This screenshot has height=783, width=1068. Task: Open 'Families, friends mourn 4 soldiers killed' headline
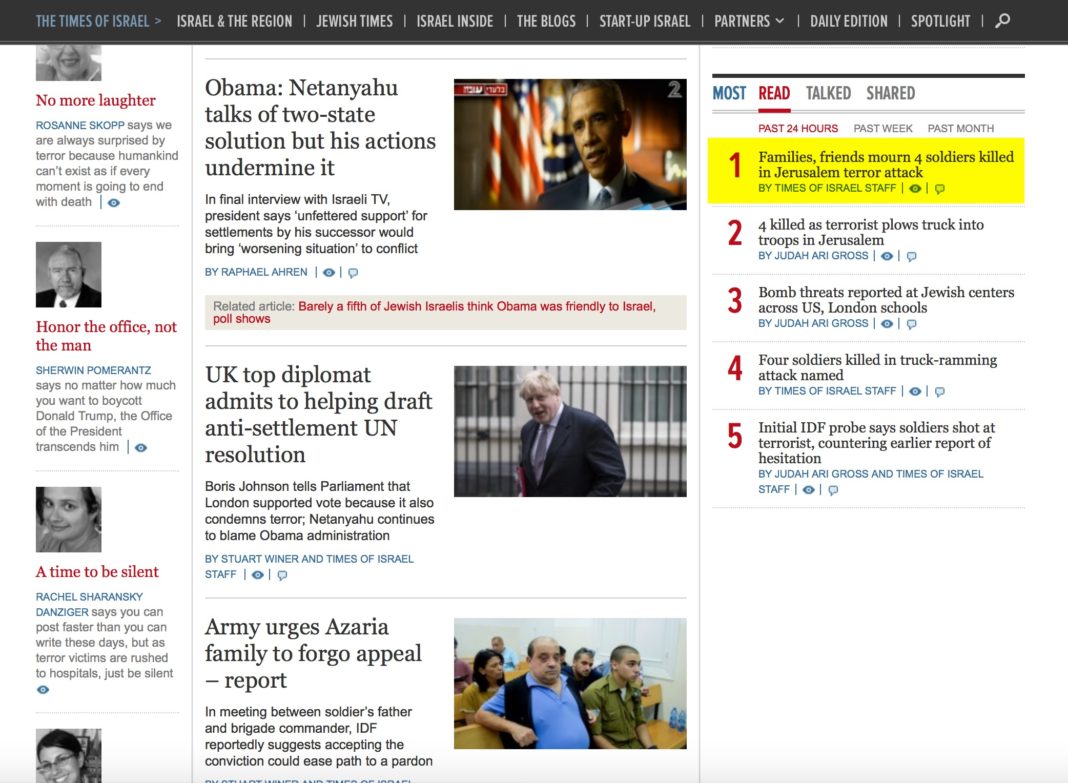[x=885, y=165]
